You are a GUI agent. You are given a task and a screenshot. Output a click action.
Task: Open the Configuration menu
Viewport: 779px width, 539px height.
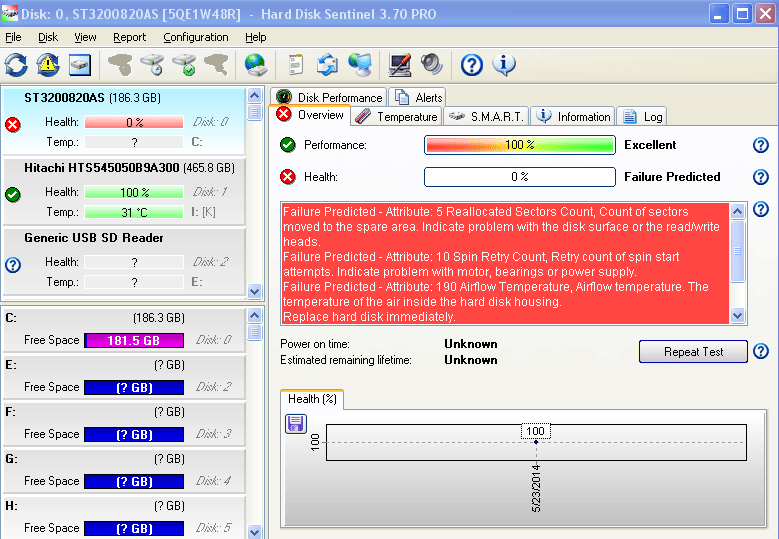pos(196,37)
